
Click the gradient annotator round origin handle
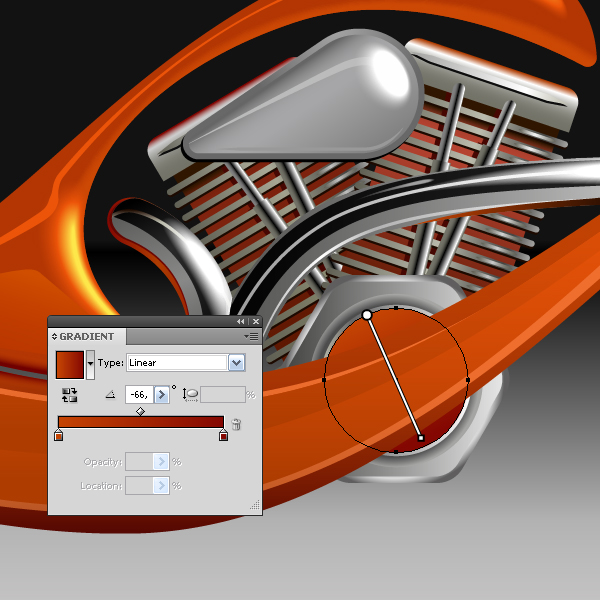coord(367,315)
